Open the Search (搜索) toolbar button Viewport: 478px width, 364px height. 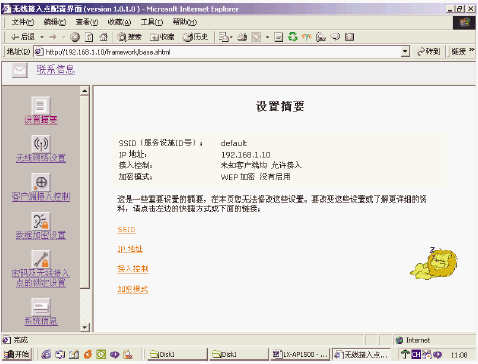(x=129, y=37)
